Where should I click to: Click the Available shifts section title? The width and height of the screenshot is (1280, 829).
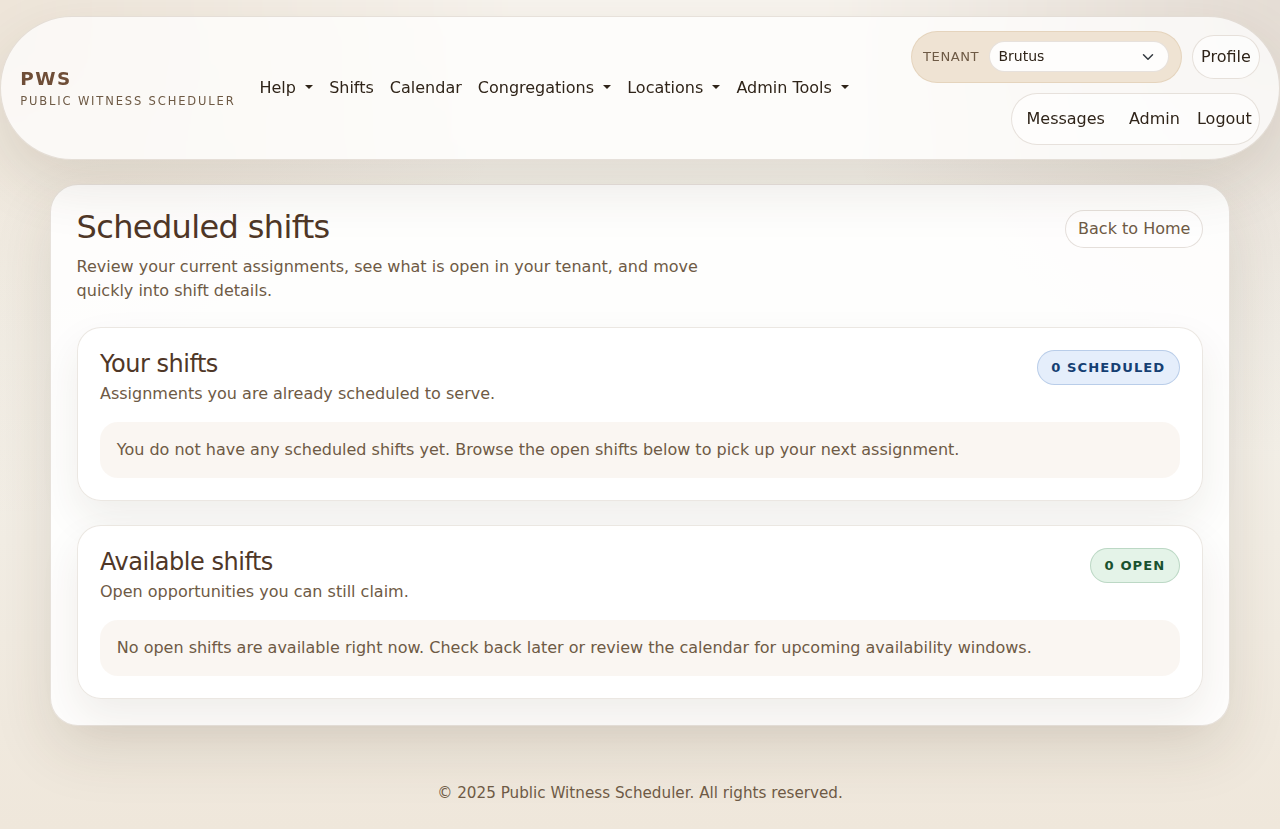(x=186, y=562)
